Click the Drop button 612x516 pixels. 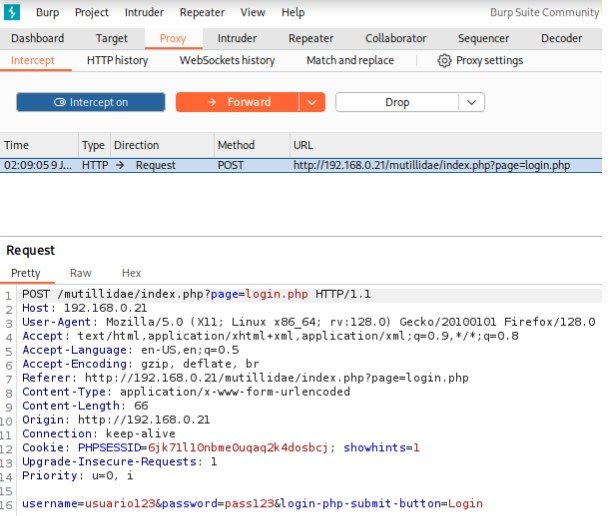point(397,102)
